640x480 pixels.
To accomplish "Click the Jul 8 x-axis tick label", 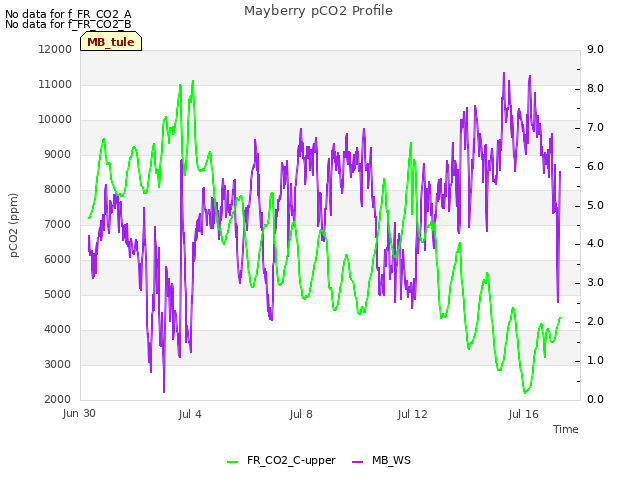I will tap(301, 414).
